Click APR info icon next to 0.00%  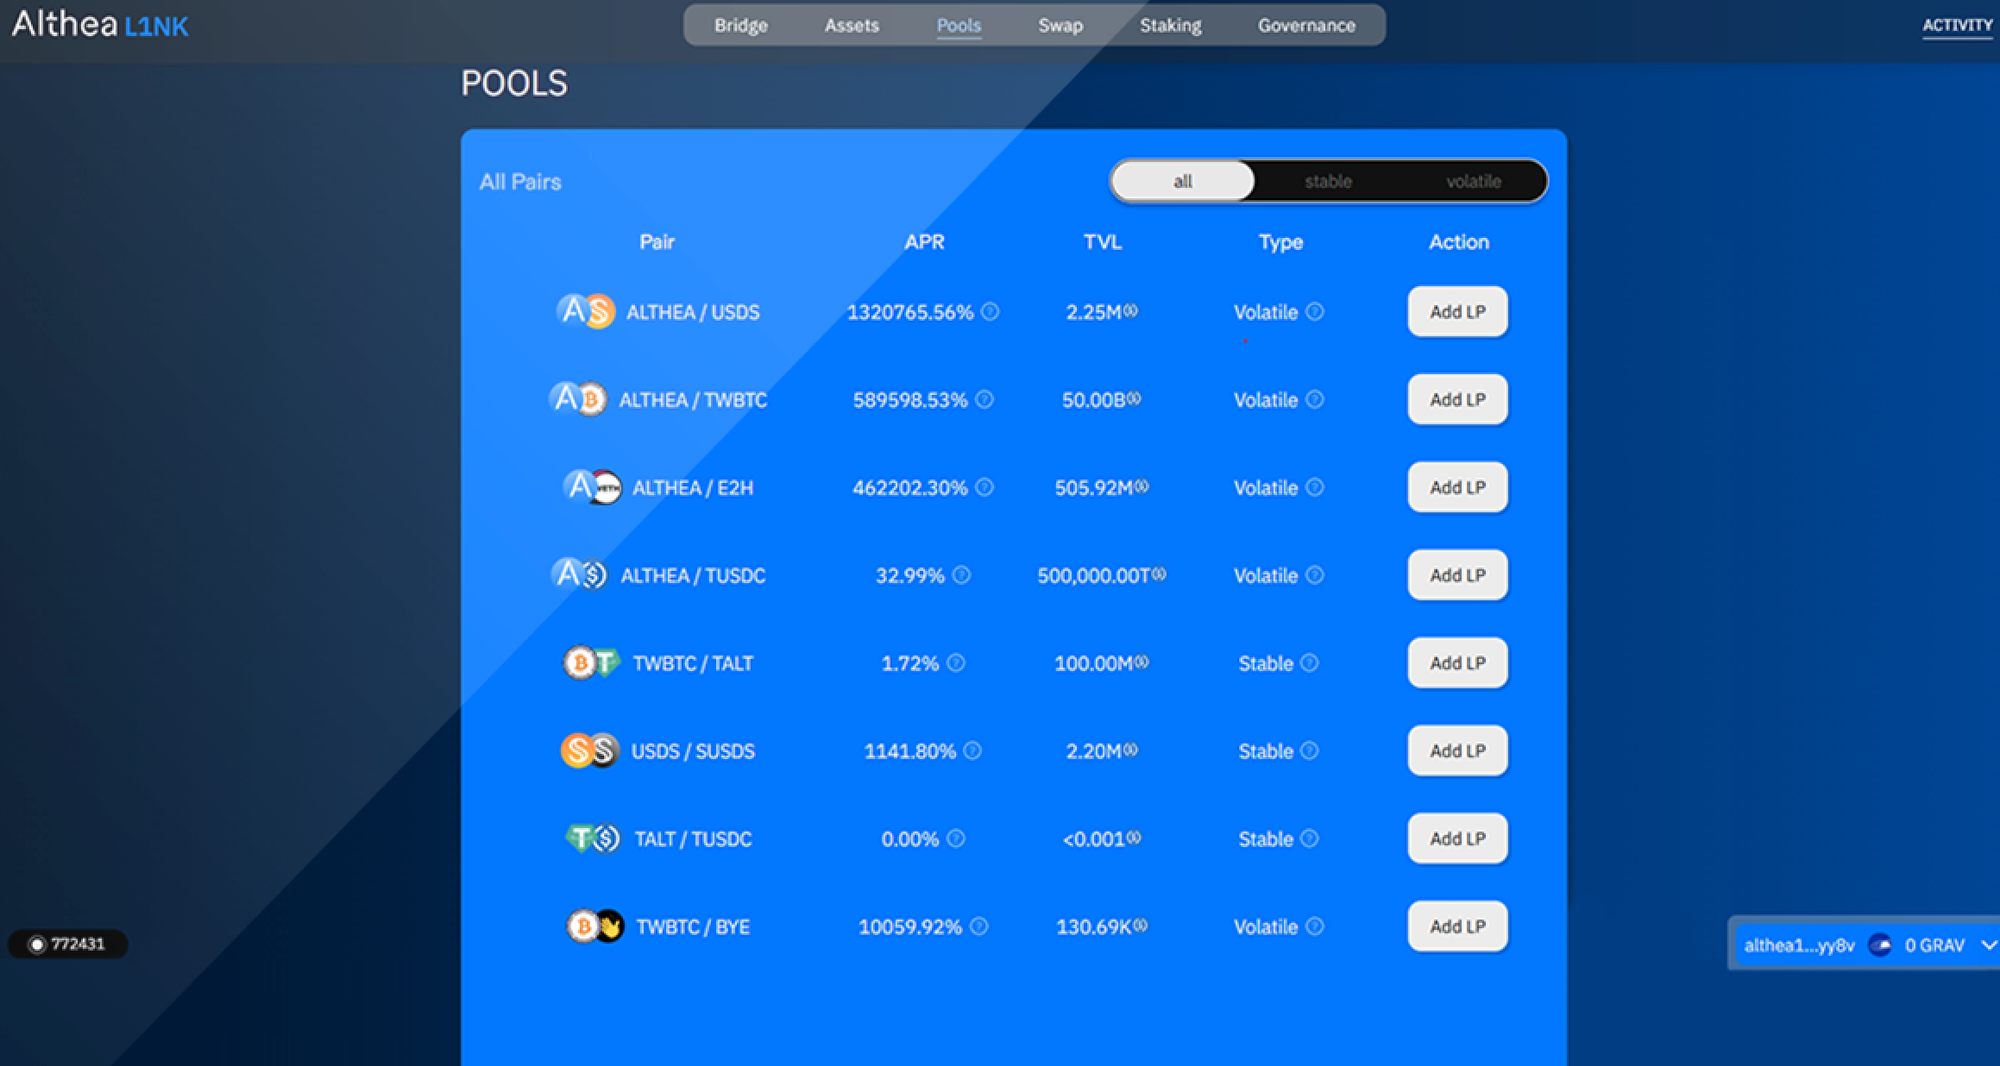[956, 839]
